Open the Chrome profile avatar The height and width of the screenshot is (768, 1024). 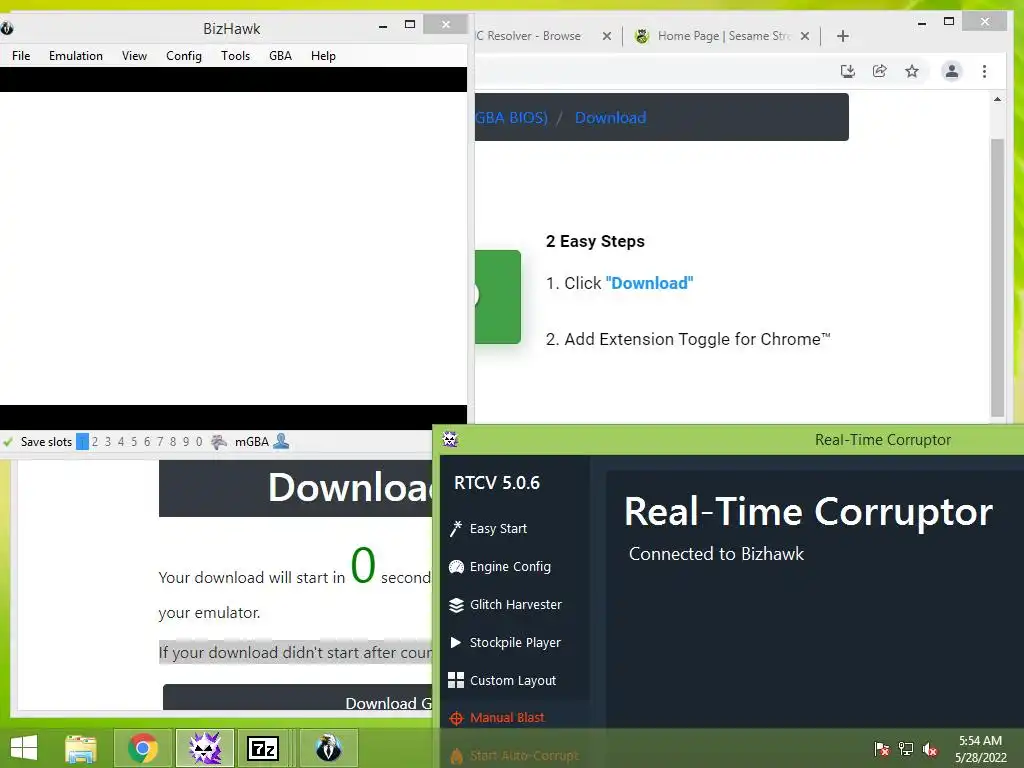click(x=952, y=71)
